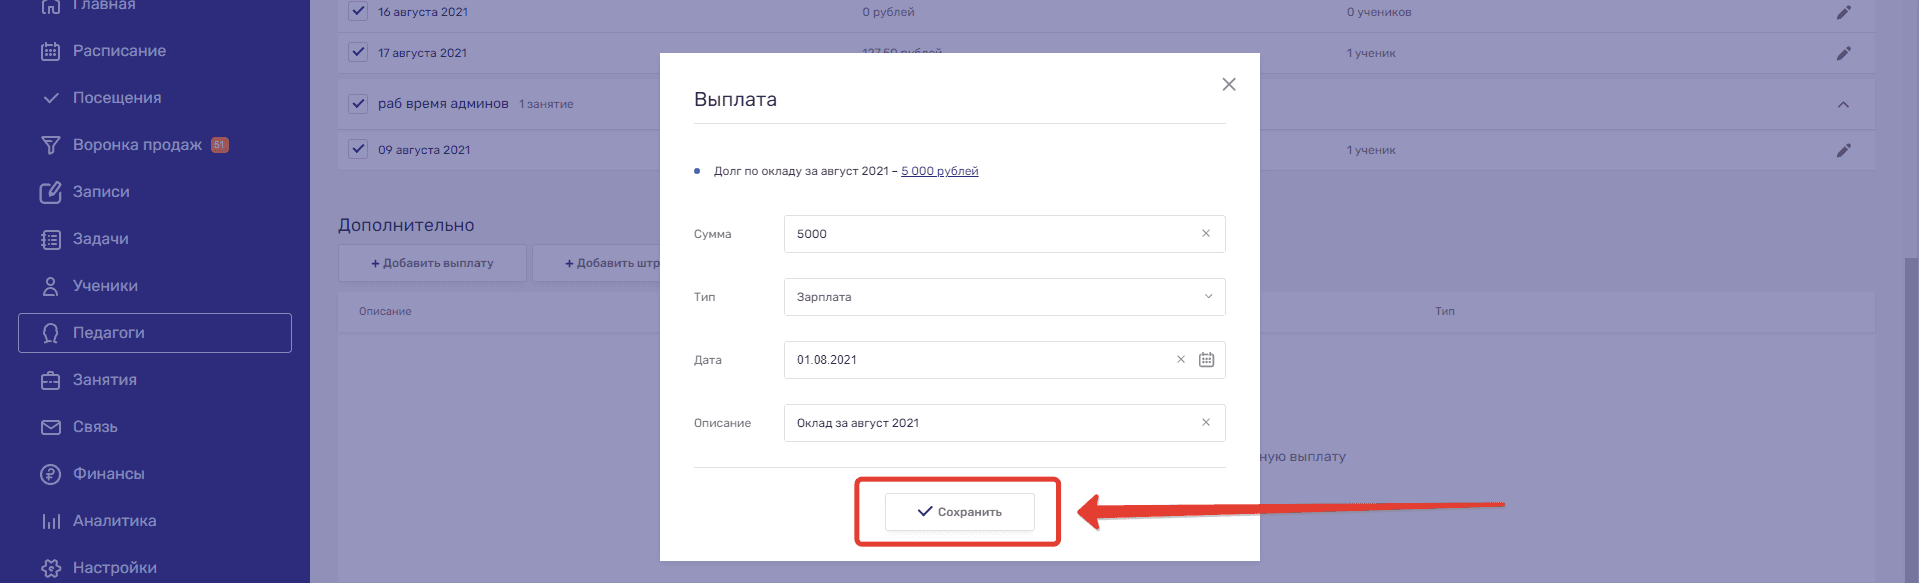Click the Воронка продаж funnel icon
Image resolution: width=1919 pixels, height=583 pixels.
click(50, 145)
